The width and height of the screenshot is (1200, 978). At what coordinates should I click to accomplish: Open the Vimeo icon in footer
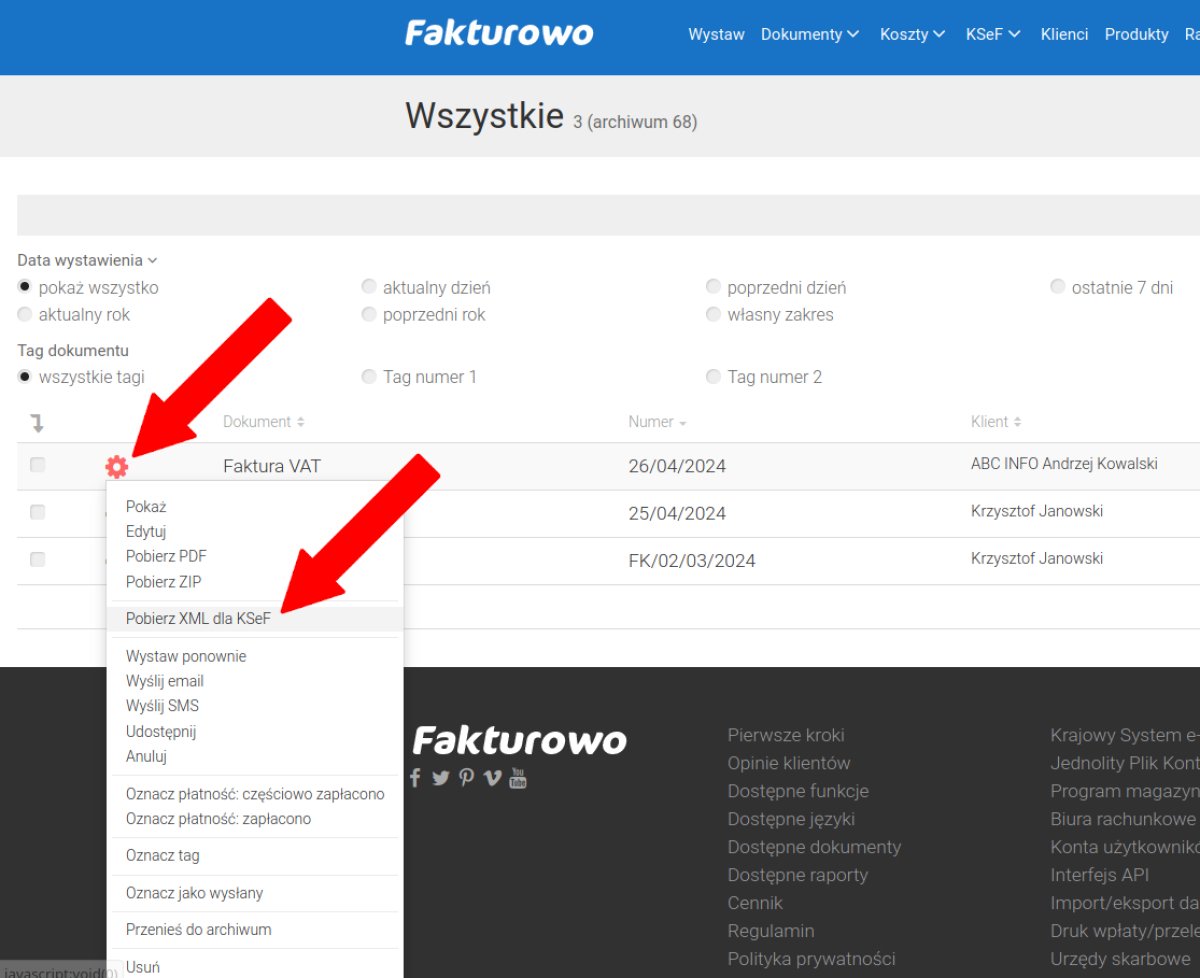tap(492, 778)
